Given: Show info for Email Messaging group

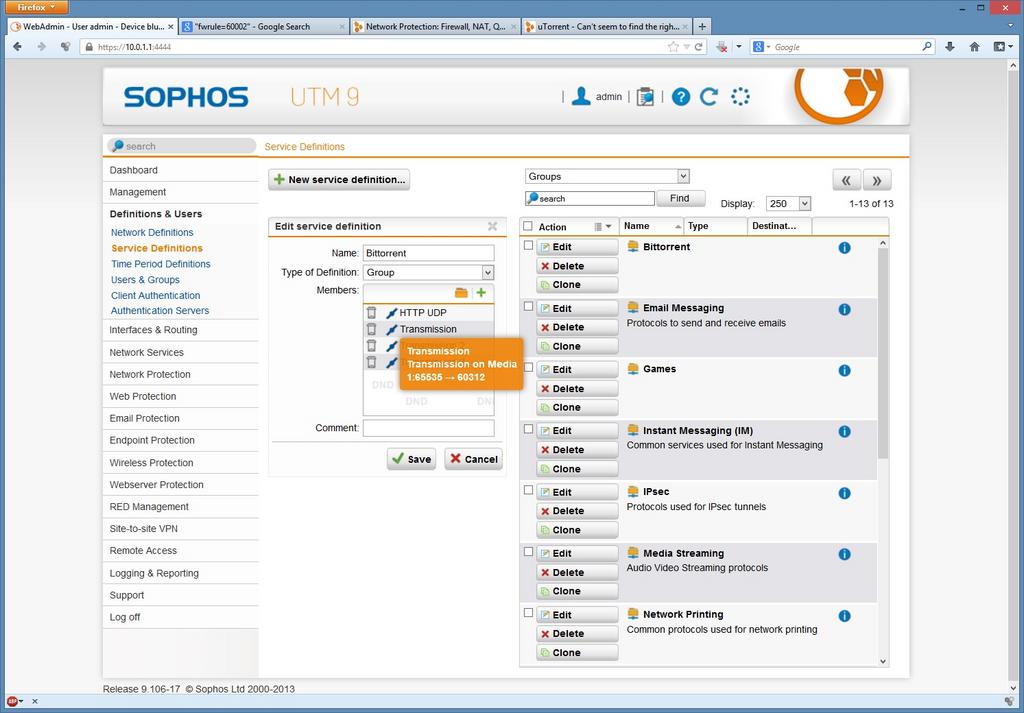Looking at the screenshot, I should click(x=844, y=309).
